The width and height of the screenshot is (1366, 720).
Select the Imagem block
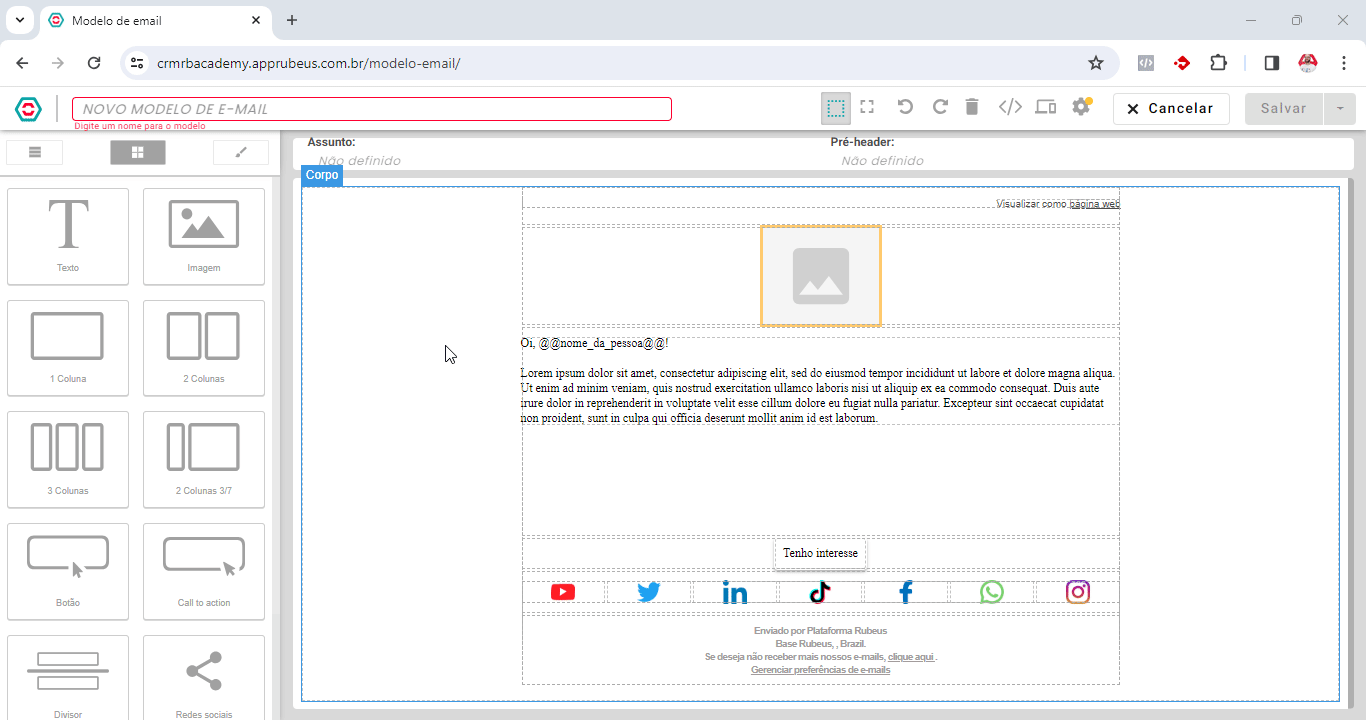point(204,236)
